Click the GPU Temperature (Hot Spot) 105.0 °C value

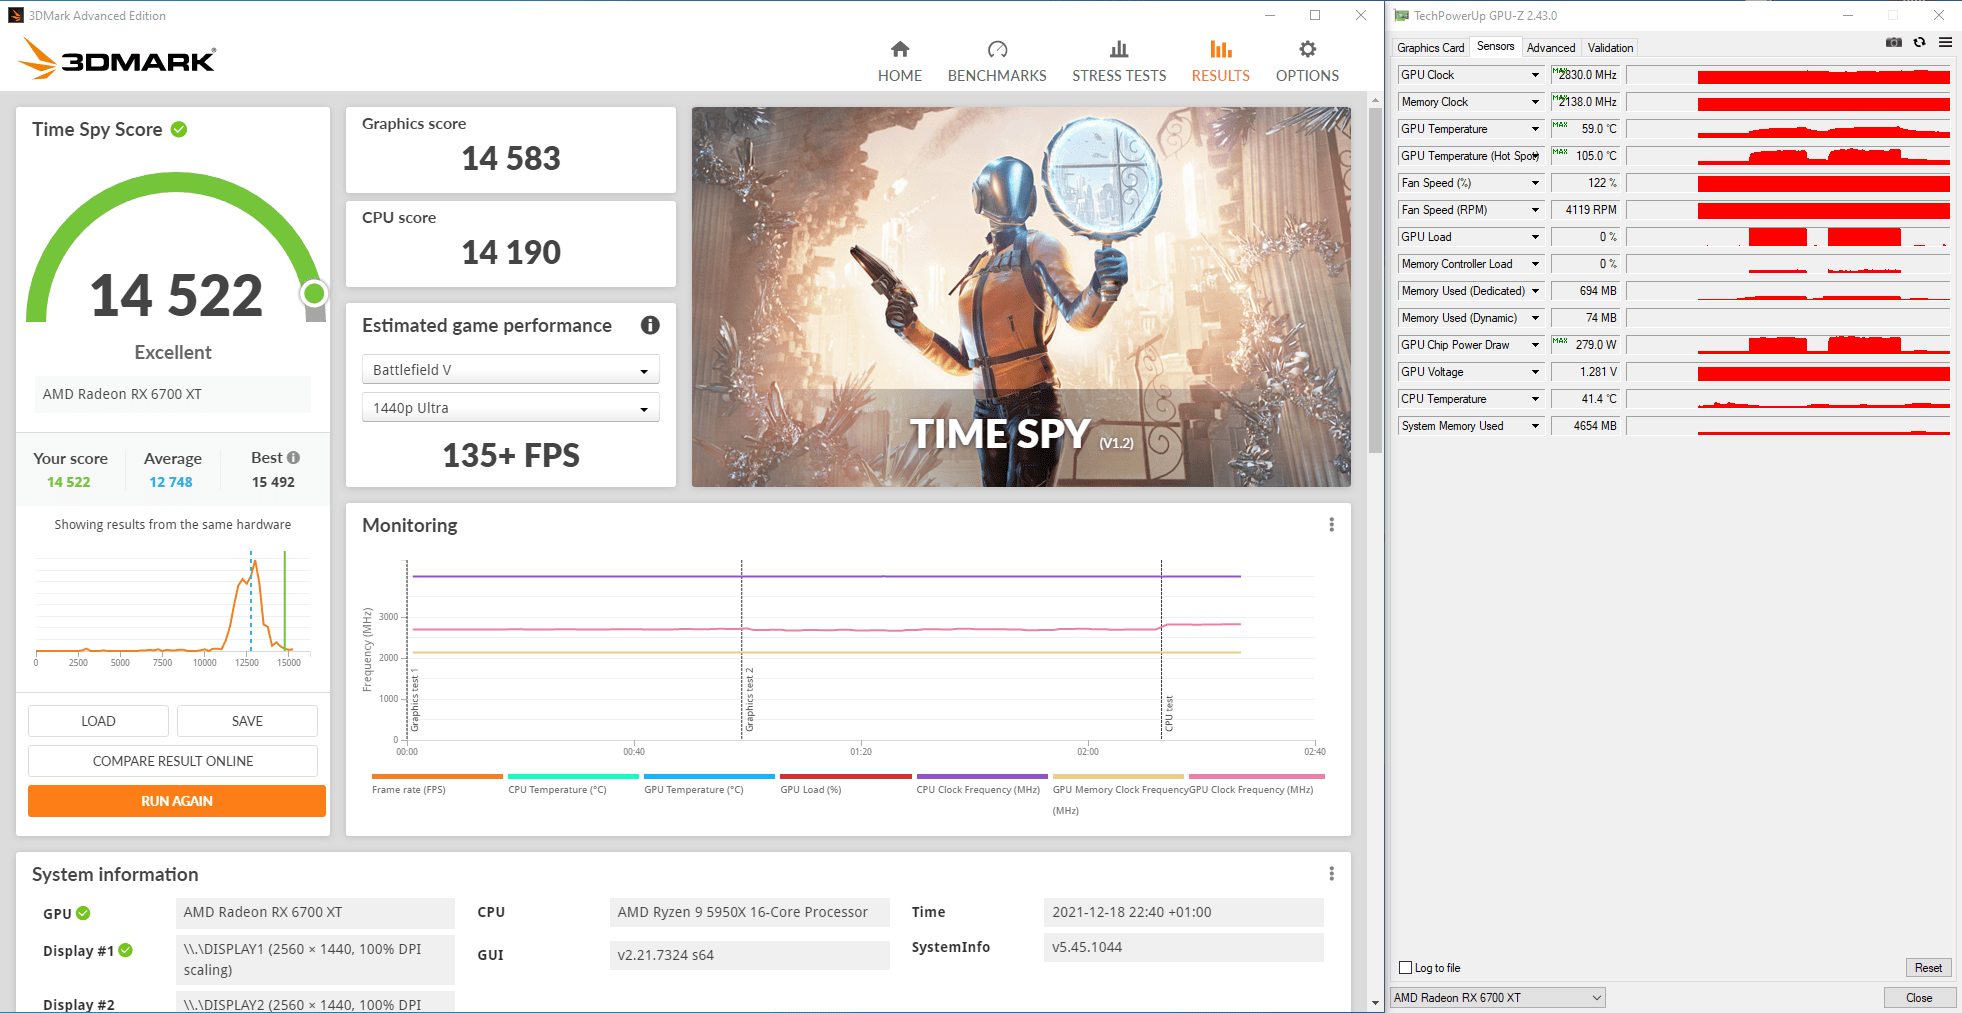[1584, 156]
